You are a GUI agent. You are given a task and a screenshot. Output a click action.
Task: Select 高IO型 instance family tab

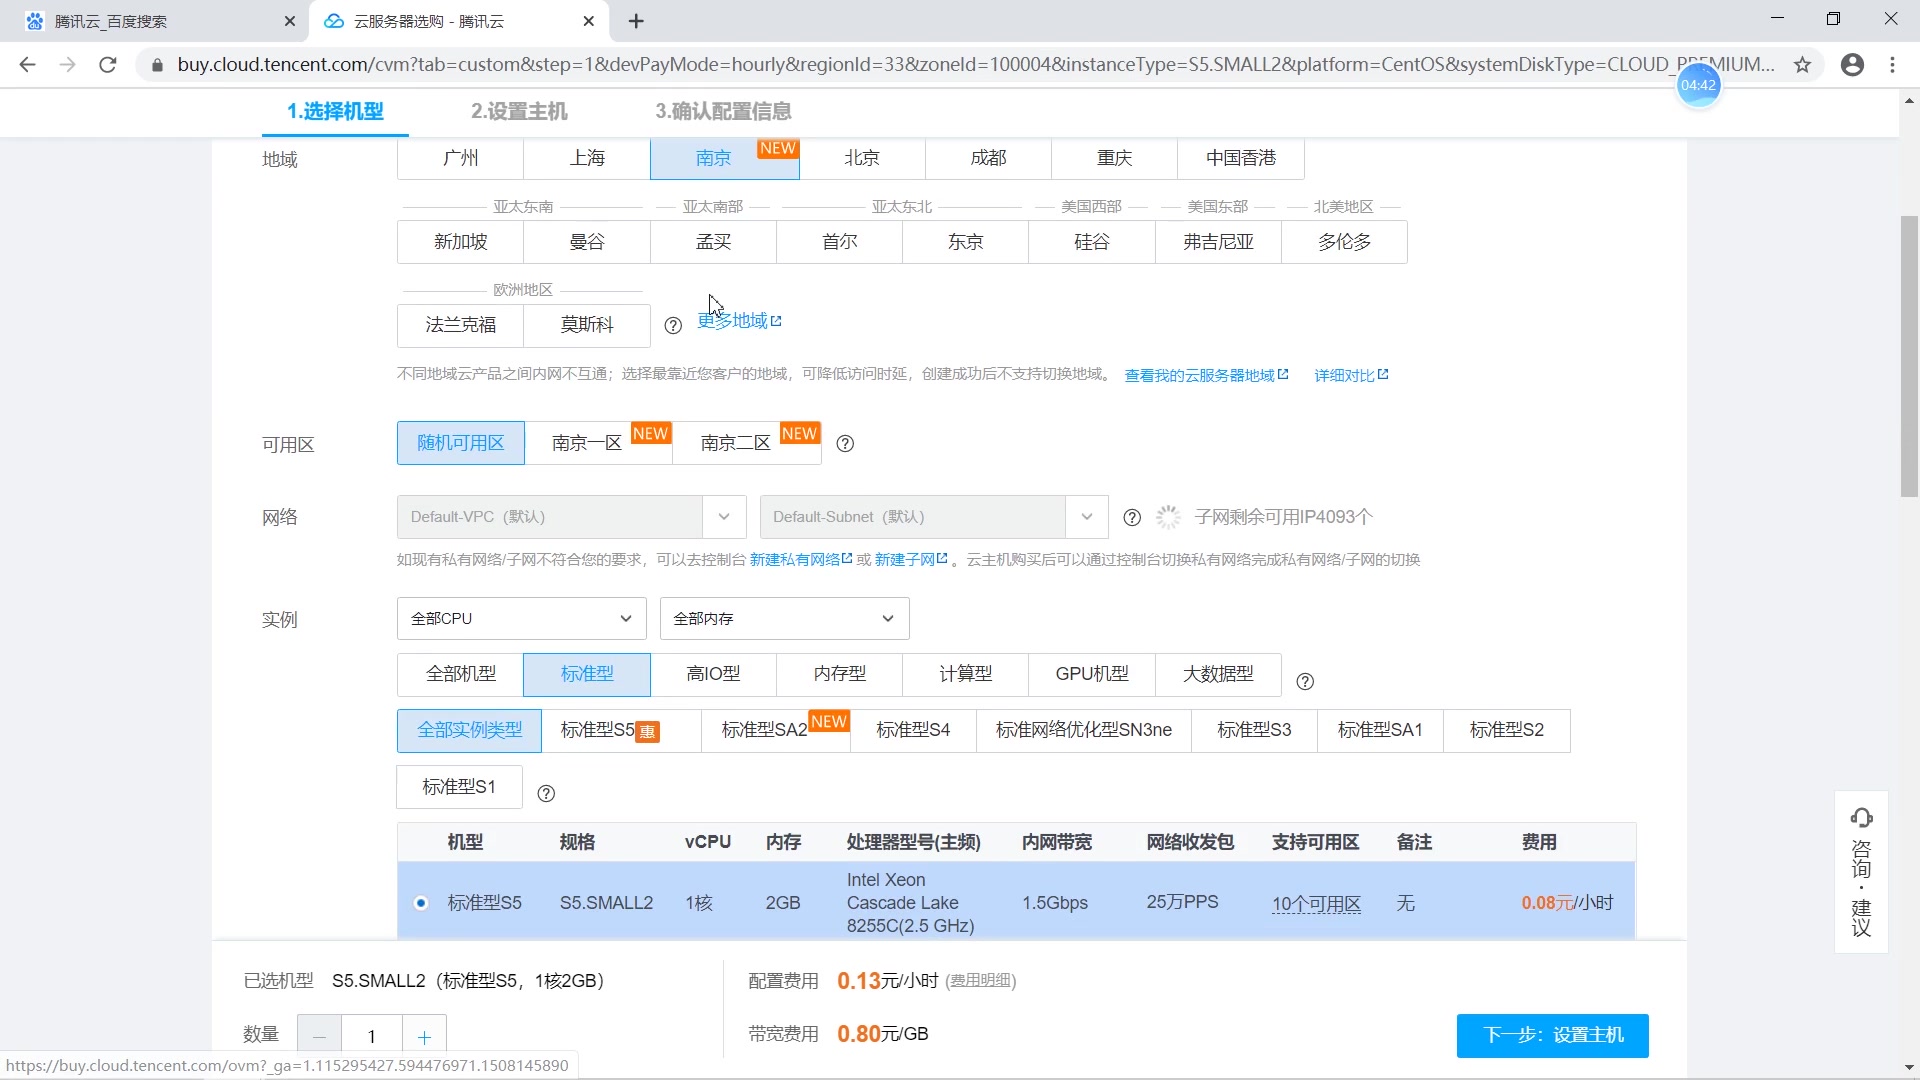click(x=714, y=674)
